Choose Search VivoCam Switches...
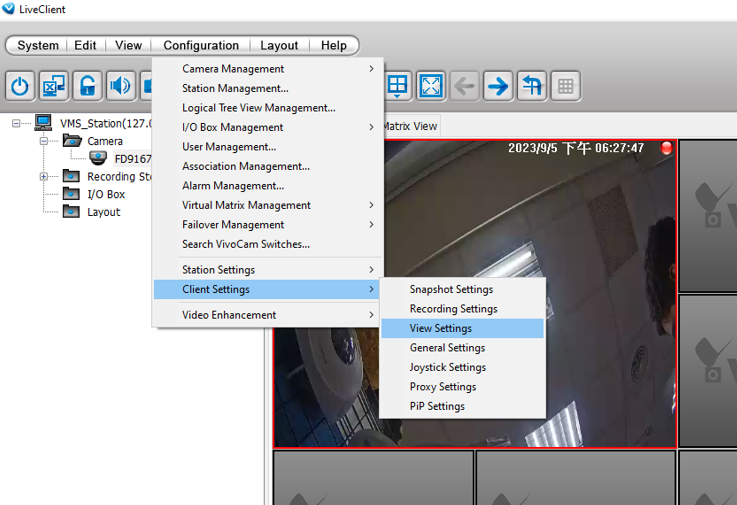This screenshot has width=737, height=505. [268, 244]
